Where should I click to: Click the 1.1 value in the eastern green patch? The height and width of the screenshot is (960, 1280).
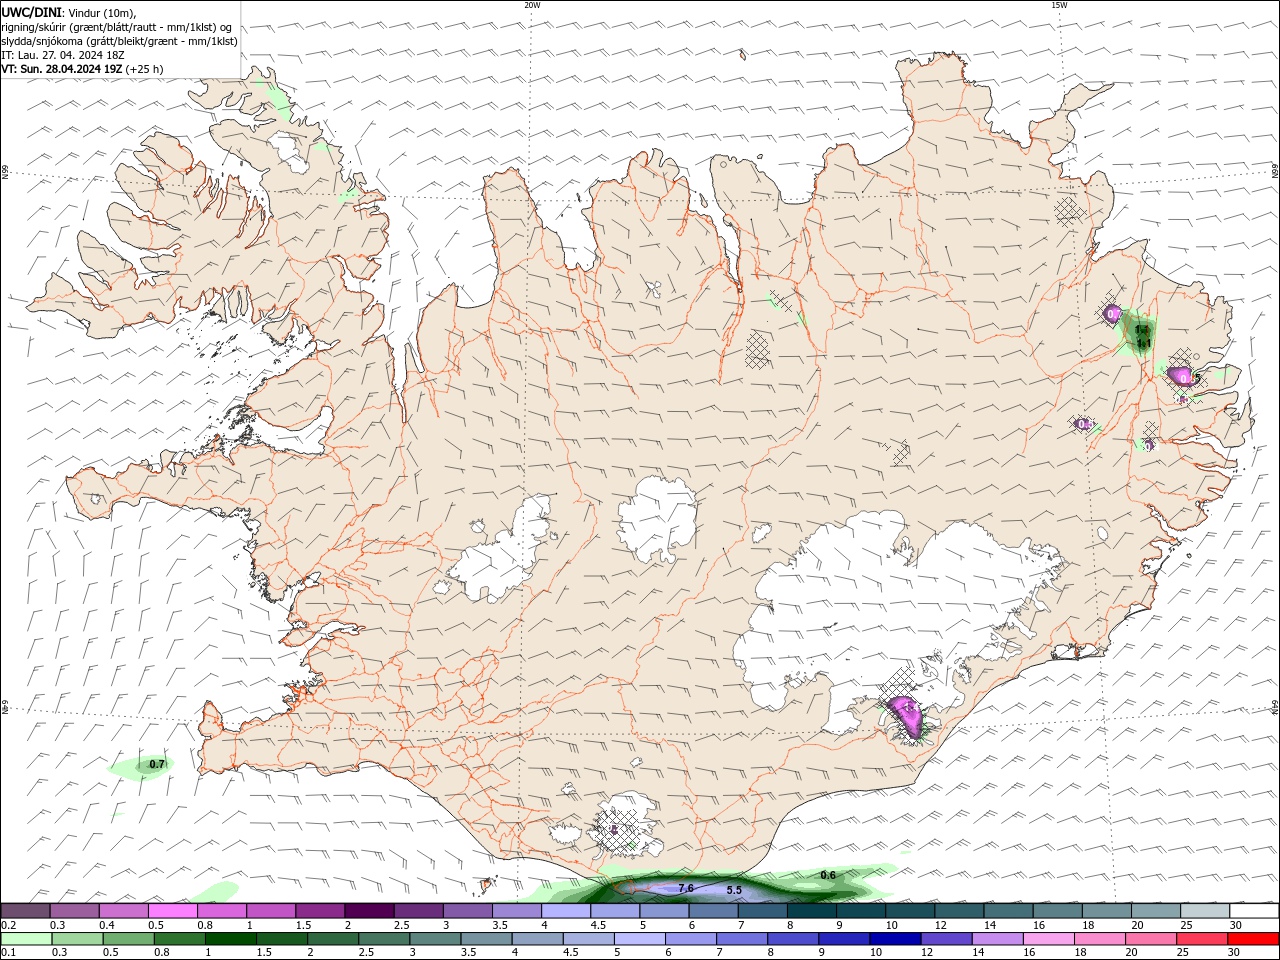coord(1144,344)
